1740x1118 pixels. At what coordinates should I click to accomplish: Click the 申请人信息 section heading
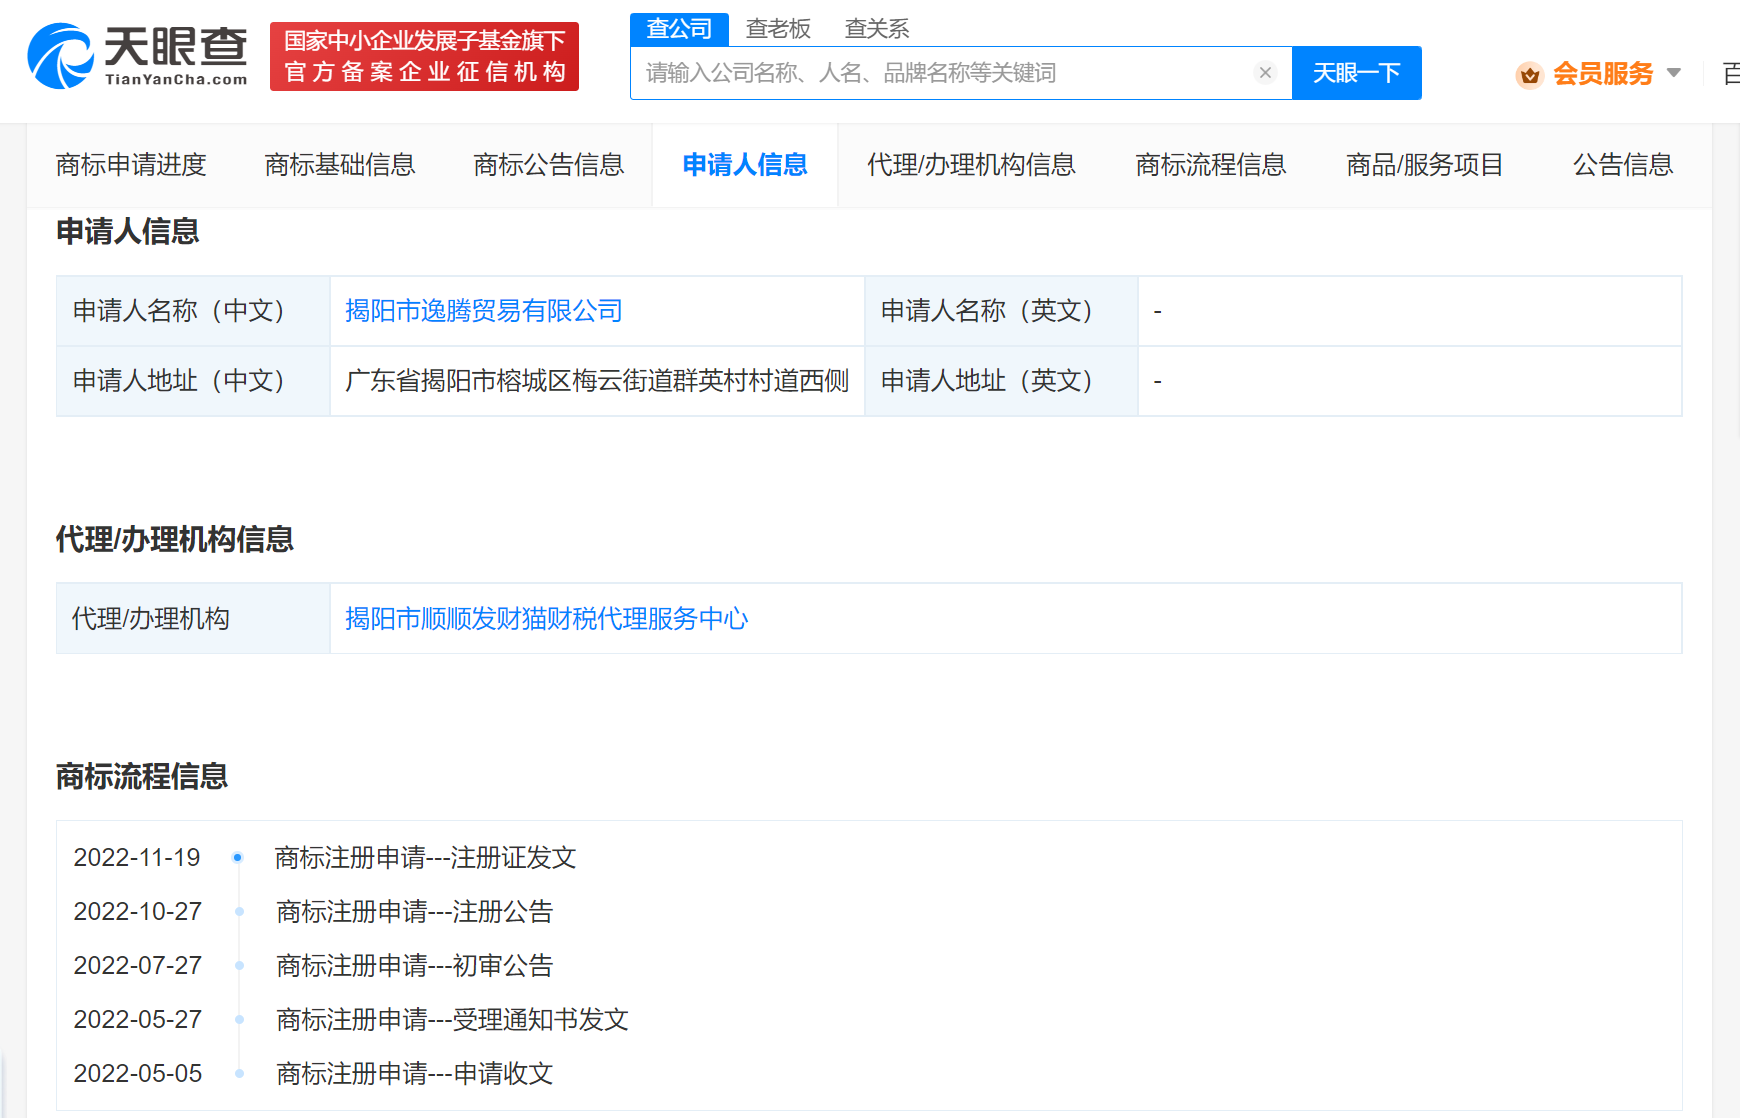128,232
